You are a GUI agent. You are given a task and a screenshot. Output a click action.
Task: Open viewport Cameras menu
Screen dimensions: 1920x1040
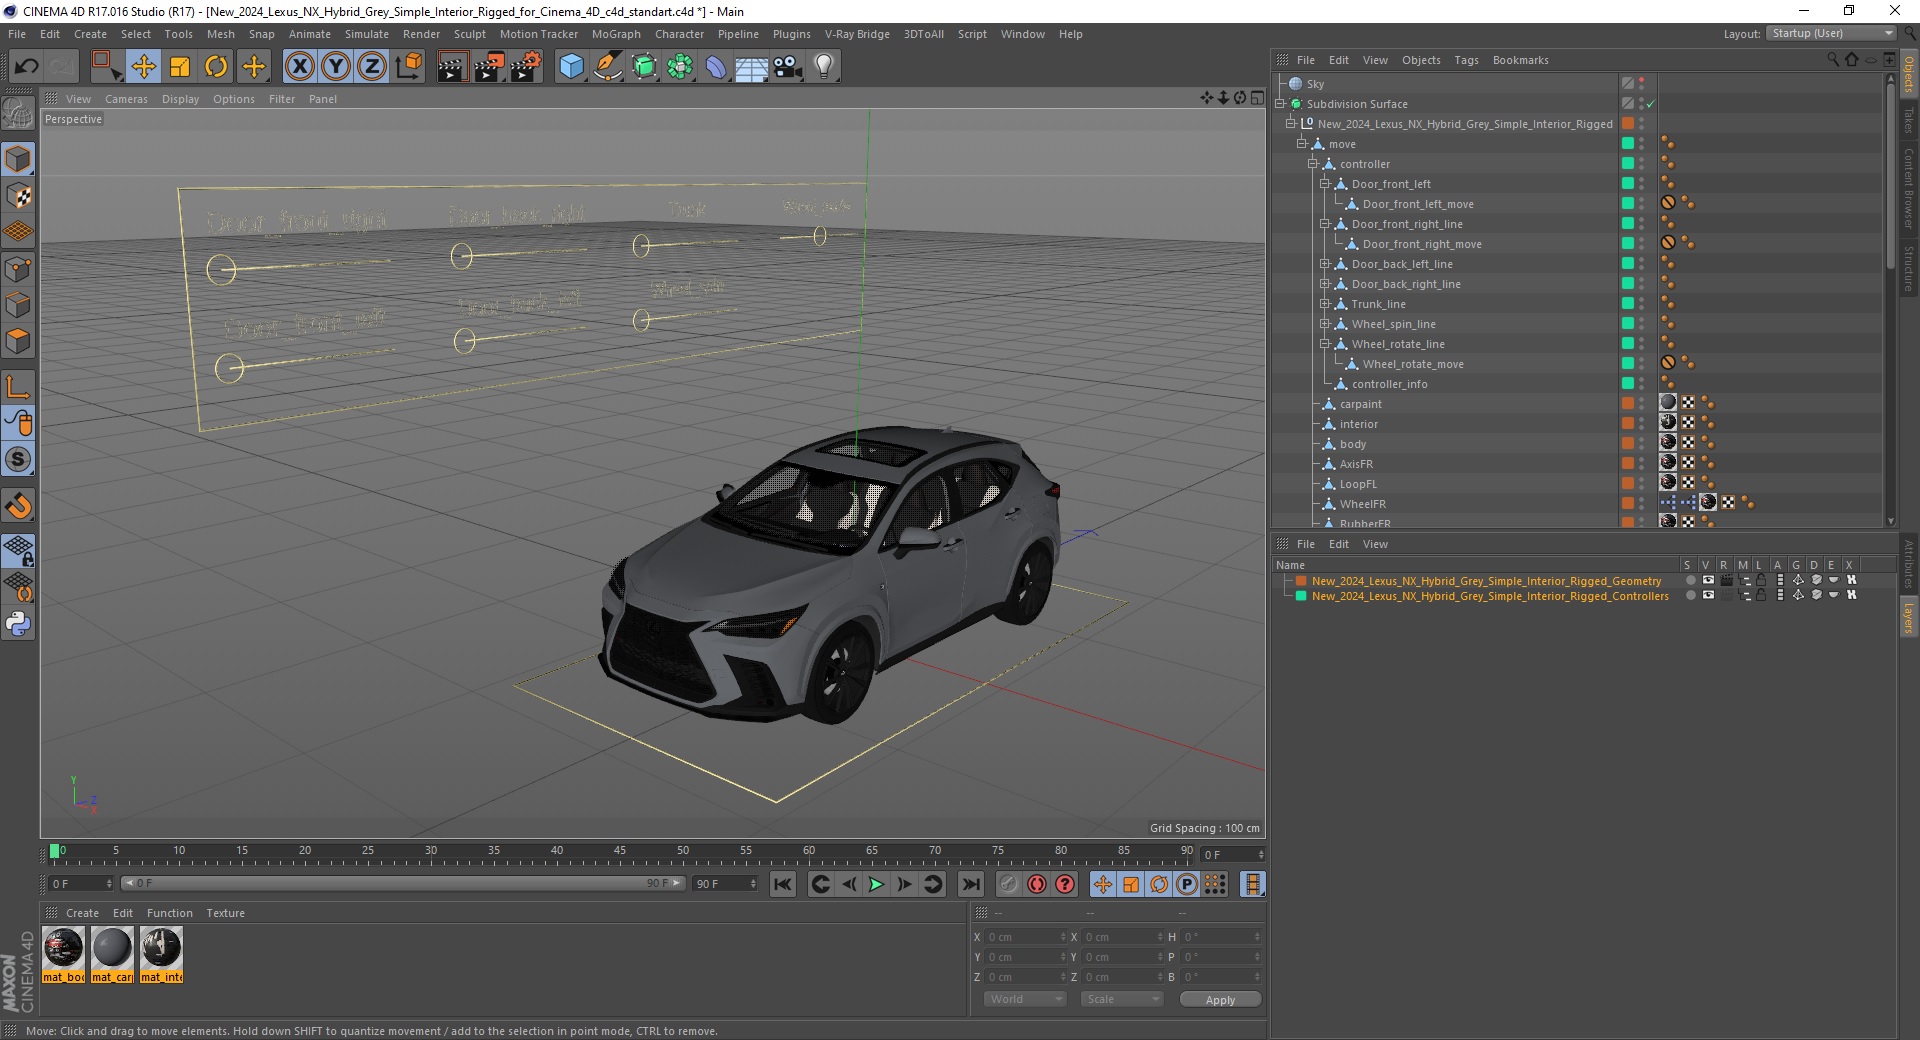pyautogui.click(x=126, y=99)
